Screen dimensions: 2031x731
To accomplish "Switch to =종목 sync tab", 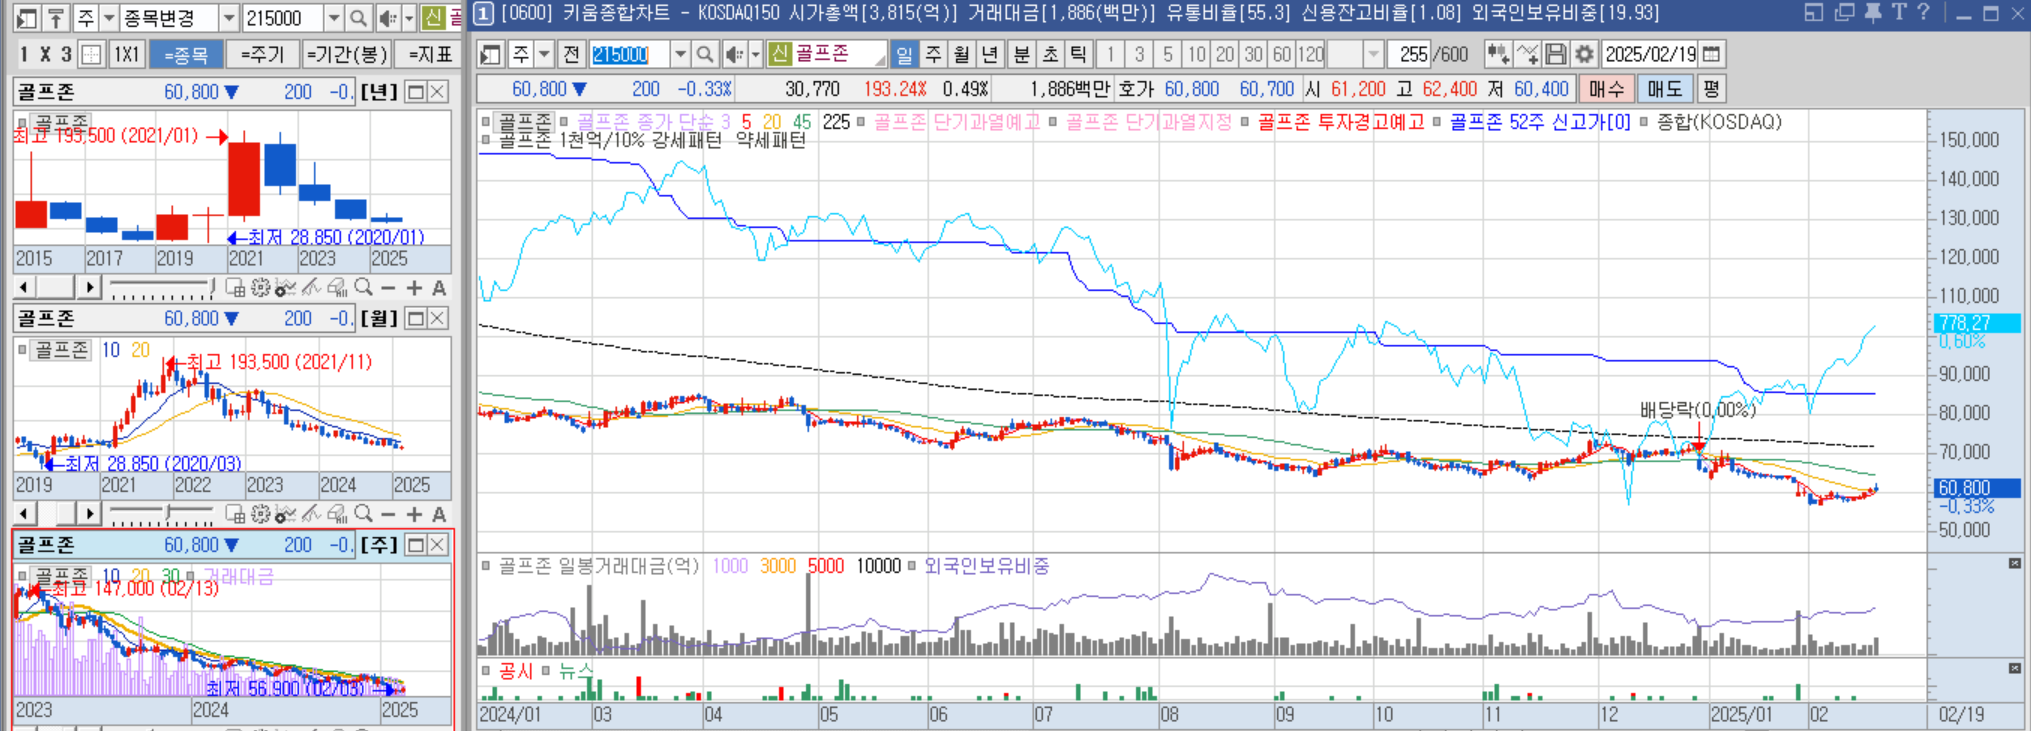I will click(186, 54).
